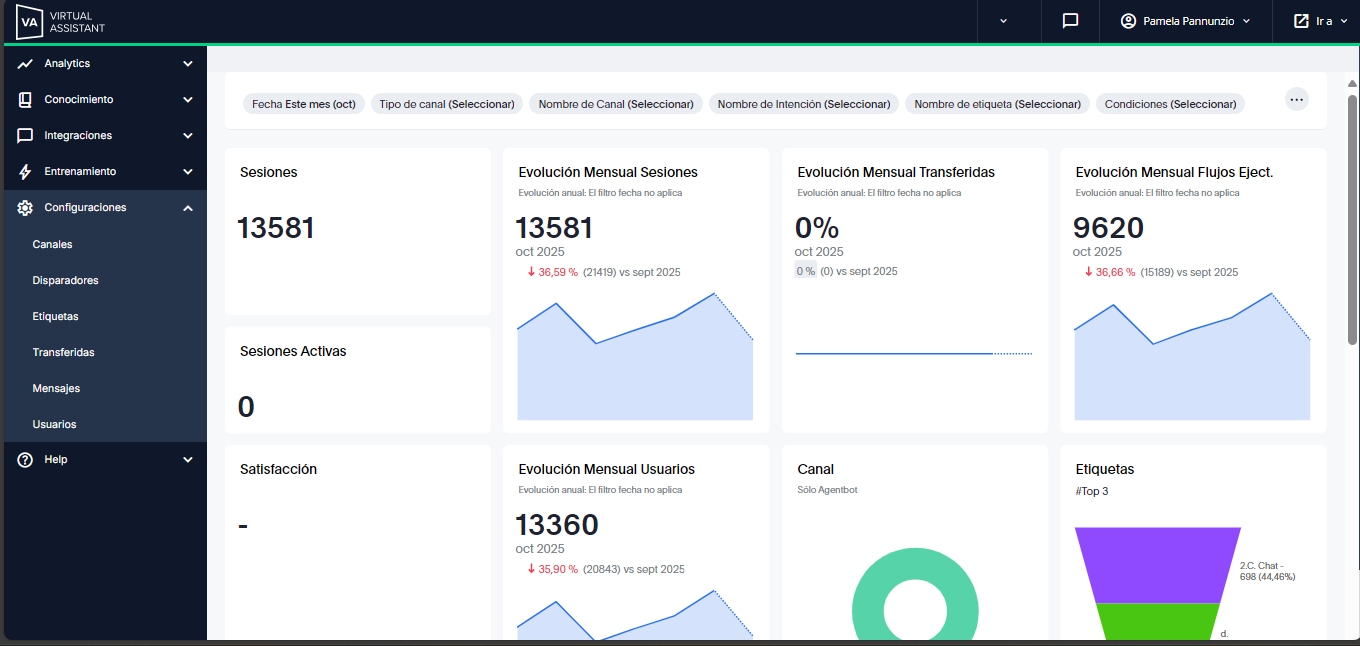The height and width of the screenshot is (646, 1360).
Task: Click the purple funnel segment in Etiquetas
Action: [x=1158, y=565]
